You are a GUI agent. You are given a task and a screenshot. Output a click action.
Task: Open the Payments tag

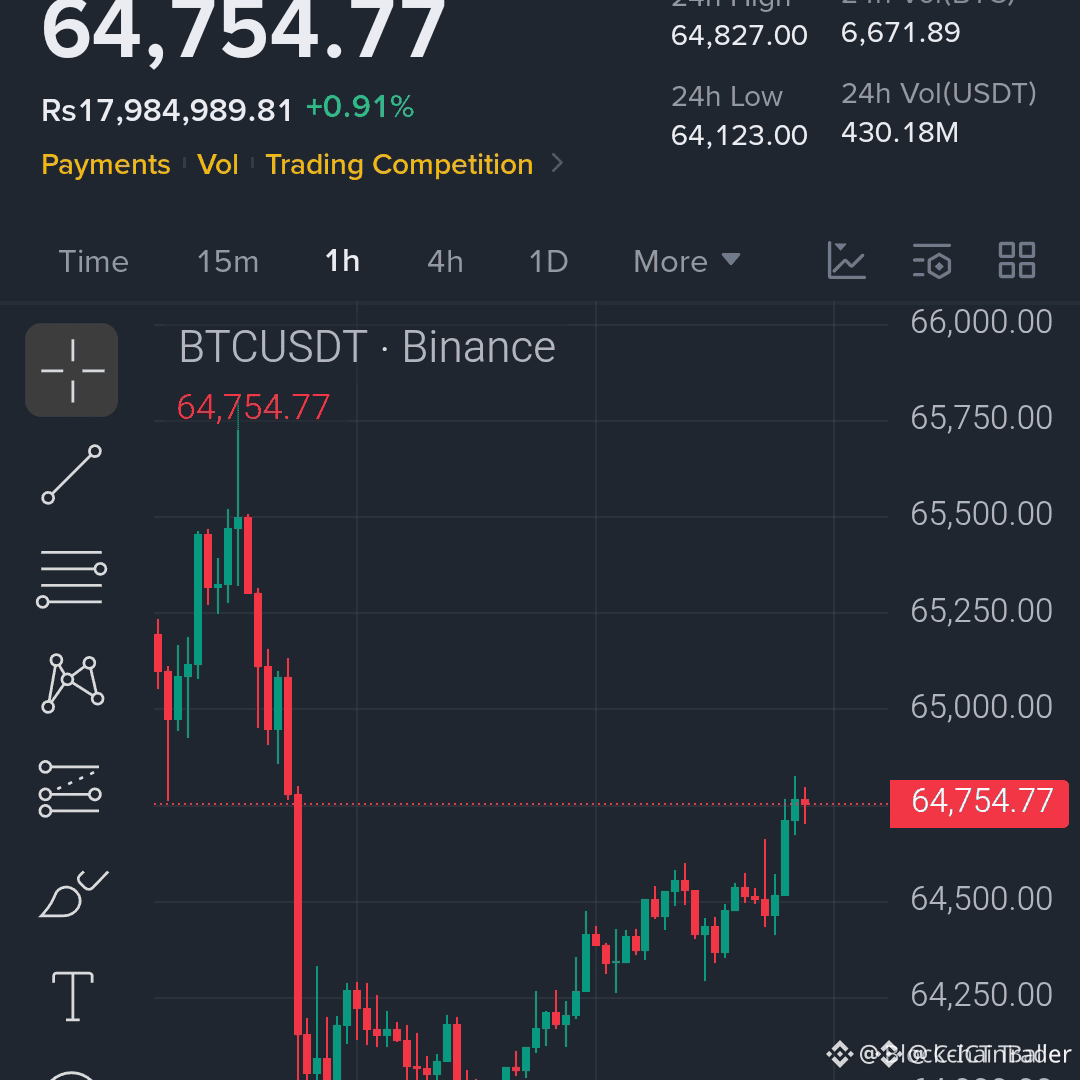(x=106, y=165)
